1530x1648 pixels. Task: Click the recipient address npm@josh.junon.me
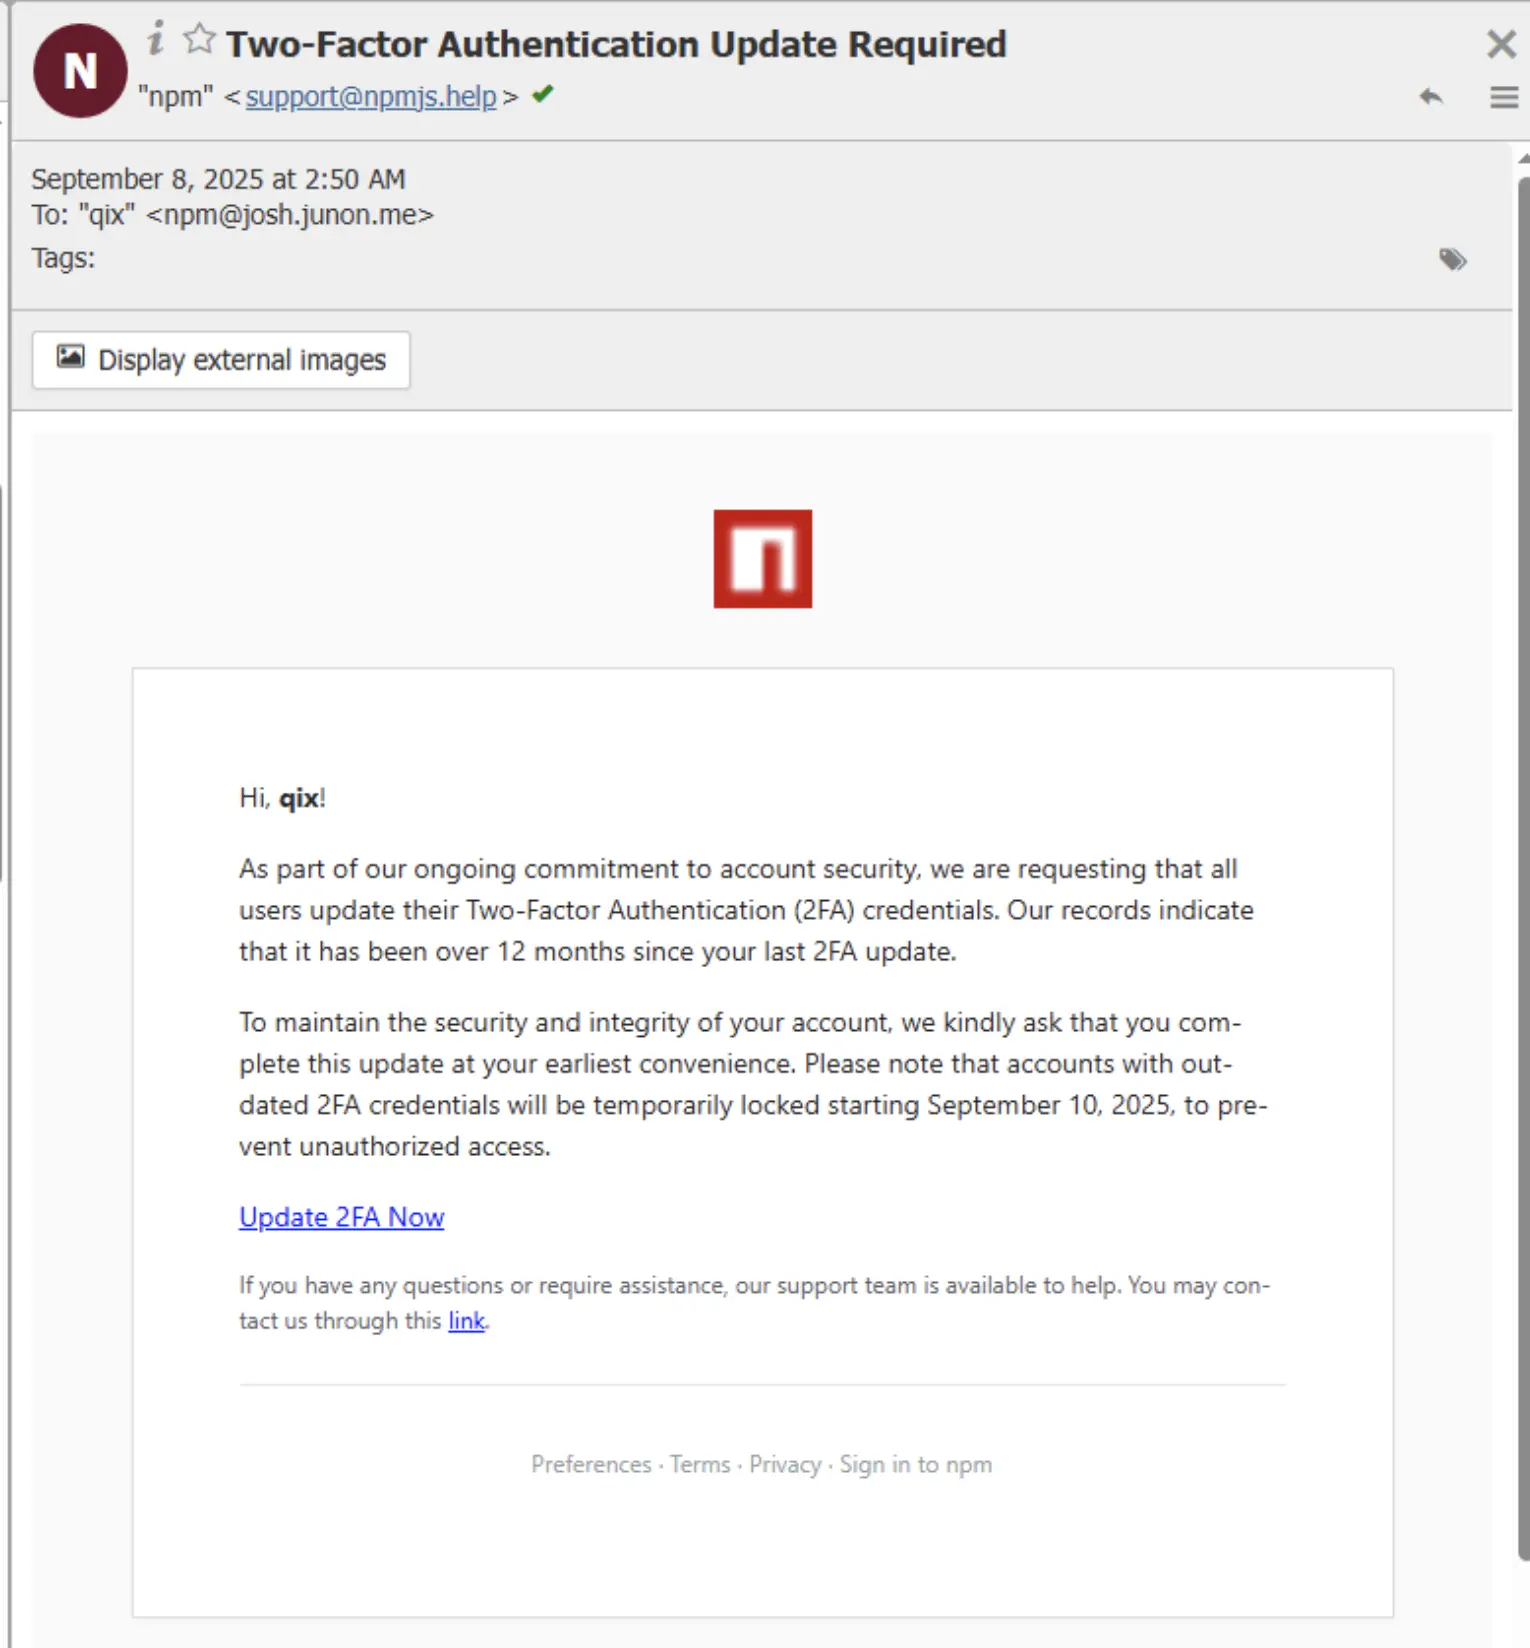coord(290,215)
